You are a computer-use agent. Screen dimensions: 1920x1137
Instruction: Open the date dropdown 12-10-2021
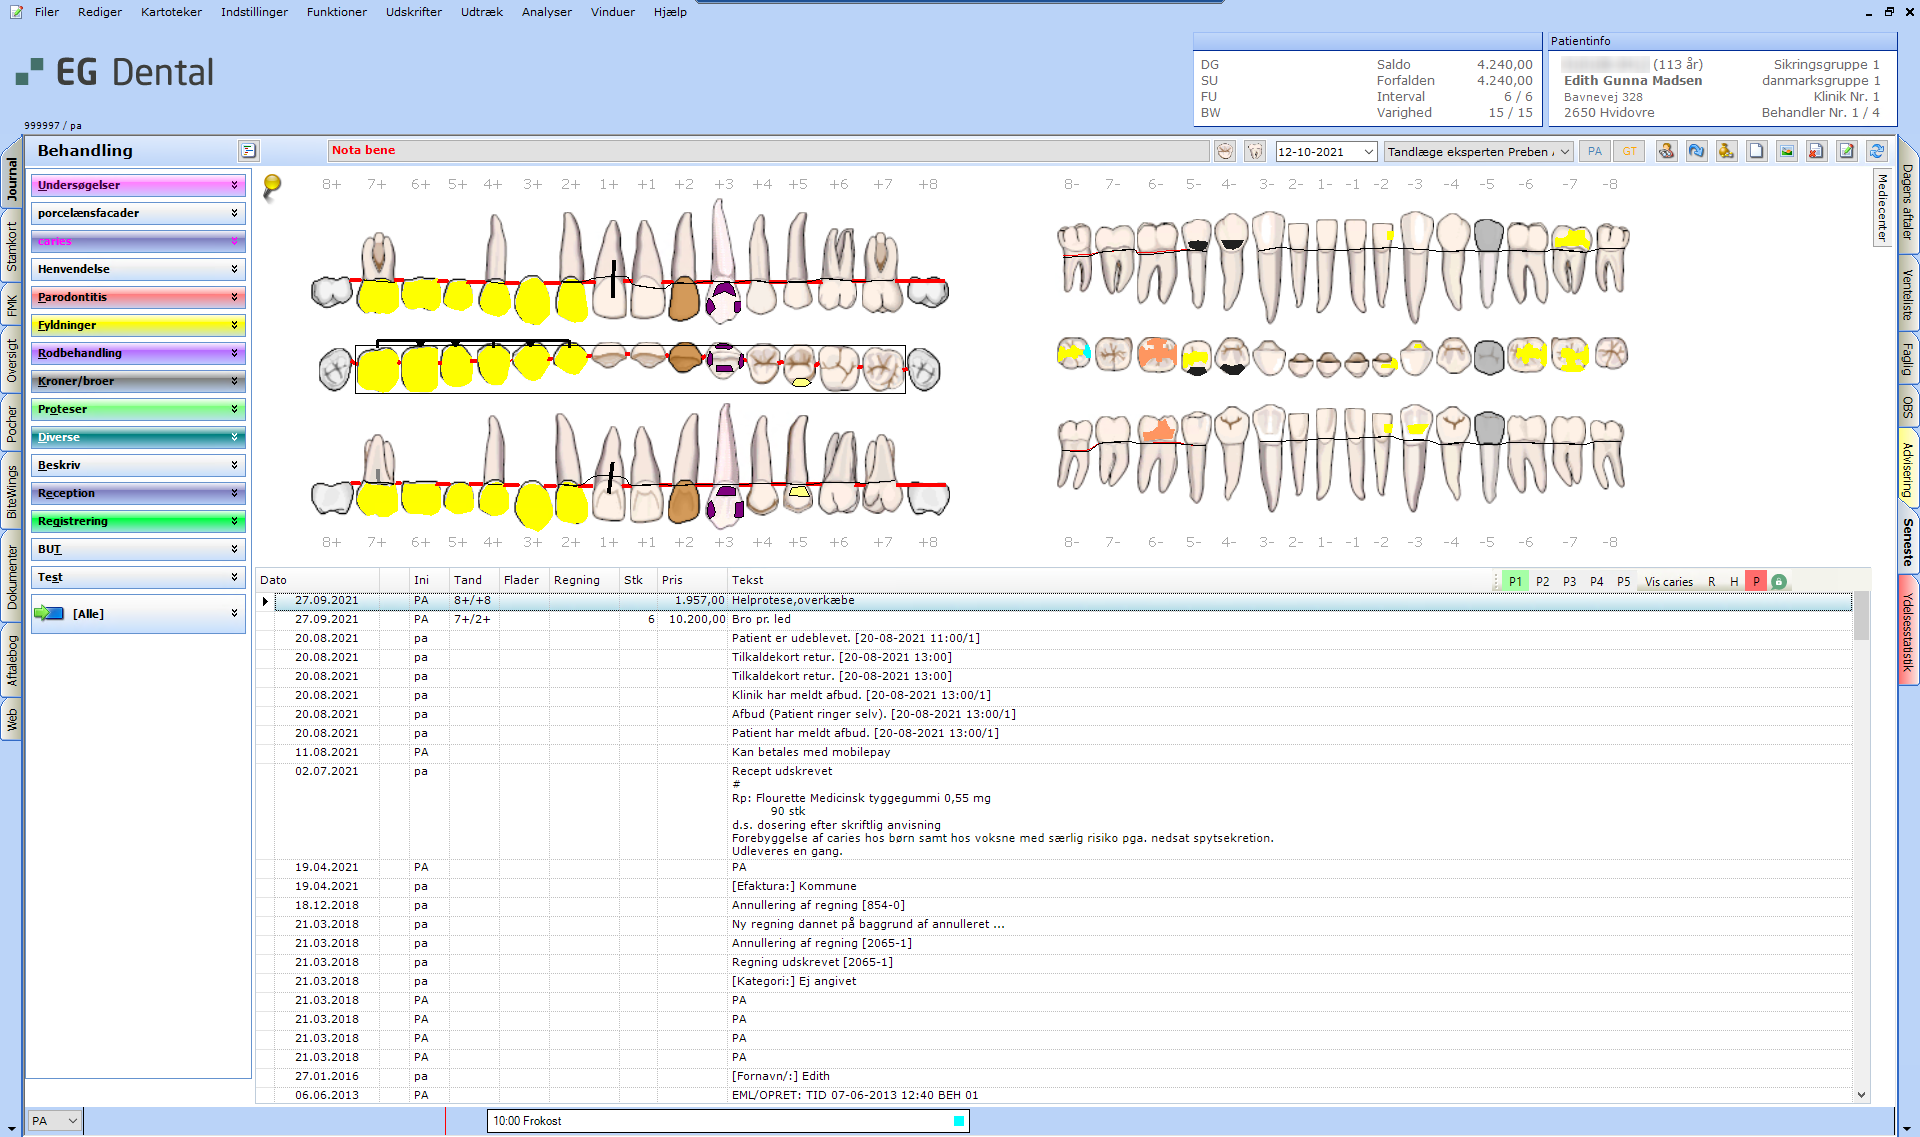click(1368, 152)
